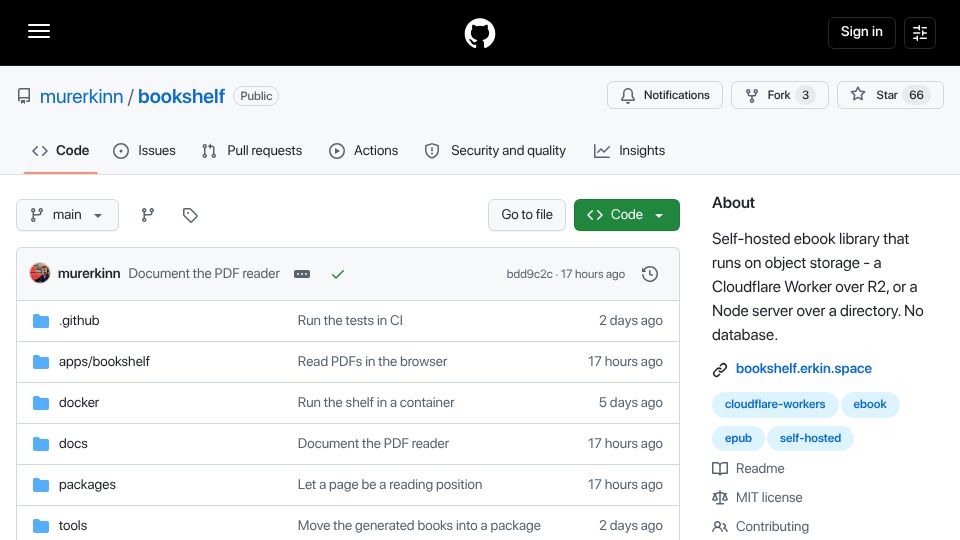Open commit bdd9c2c
The height and width of the screenshot is (540, 960).
(529, 274)
